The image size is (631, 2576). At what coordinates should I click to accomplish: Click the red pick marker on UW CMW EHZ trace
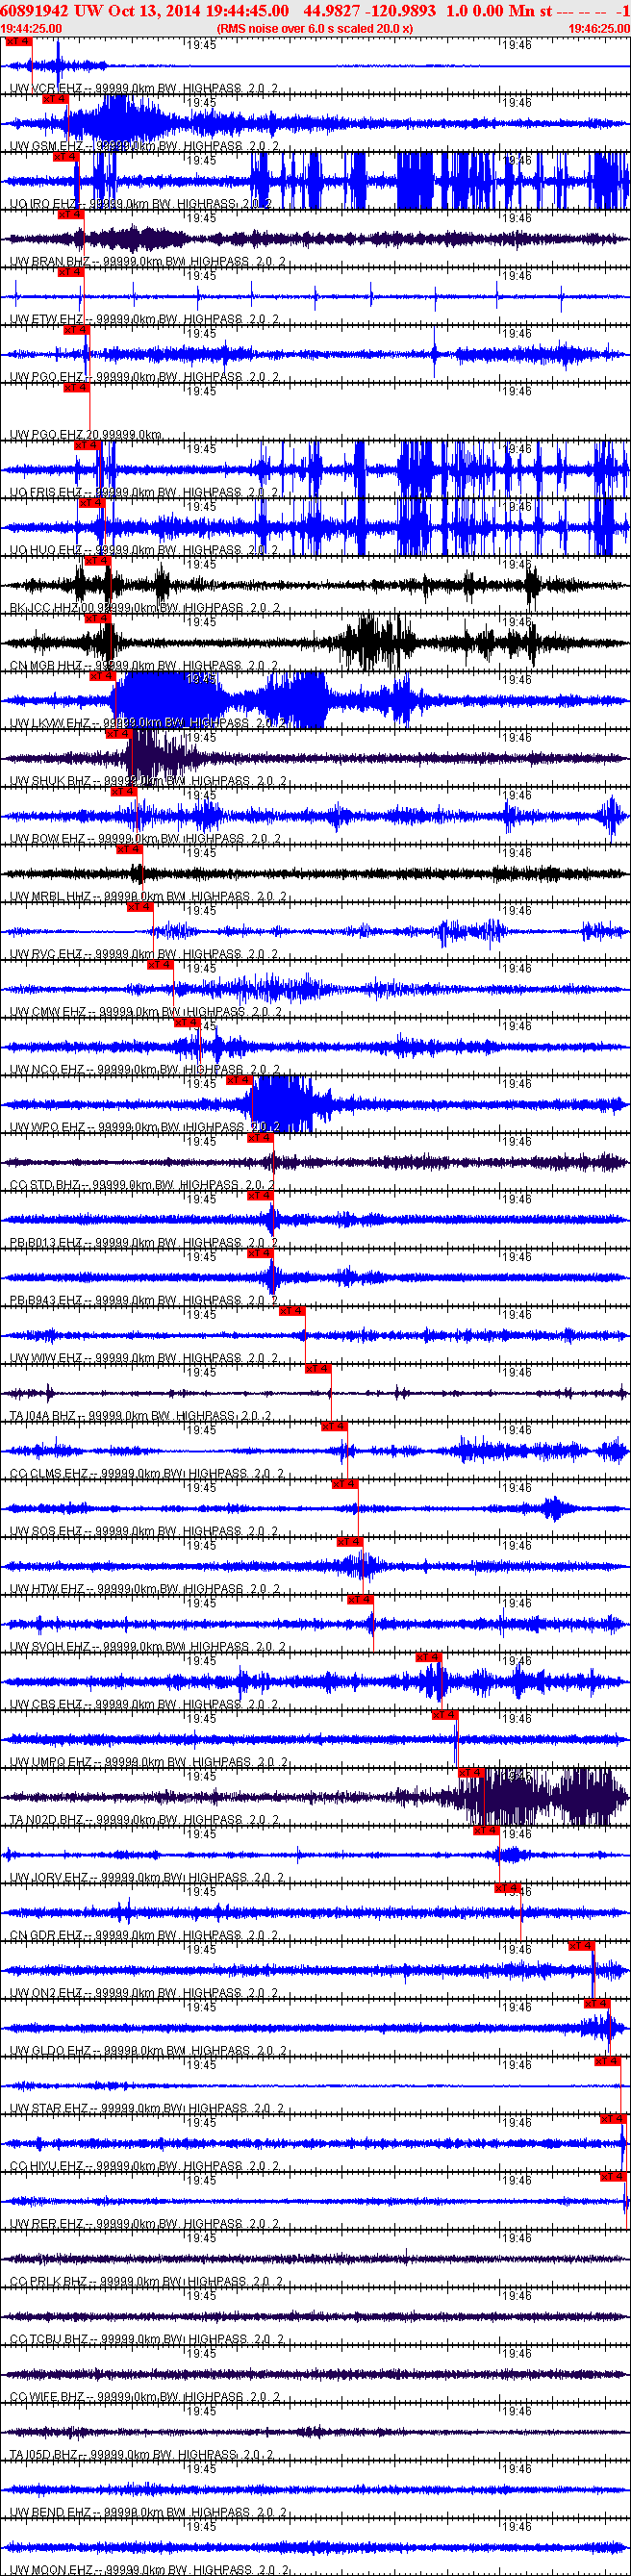[160, 965]
